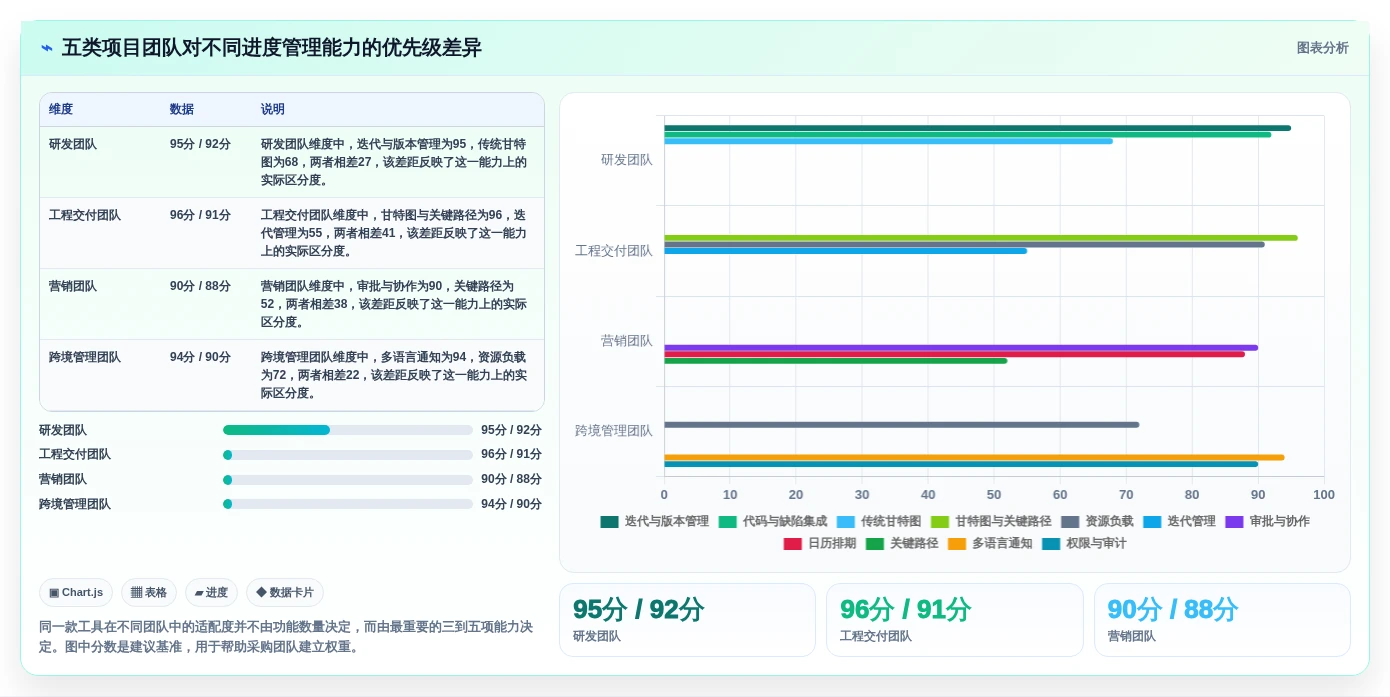
Task: Click the 营销团队 progress bar
Action: pyautogui.click(x=348, y=480)
